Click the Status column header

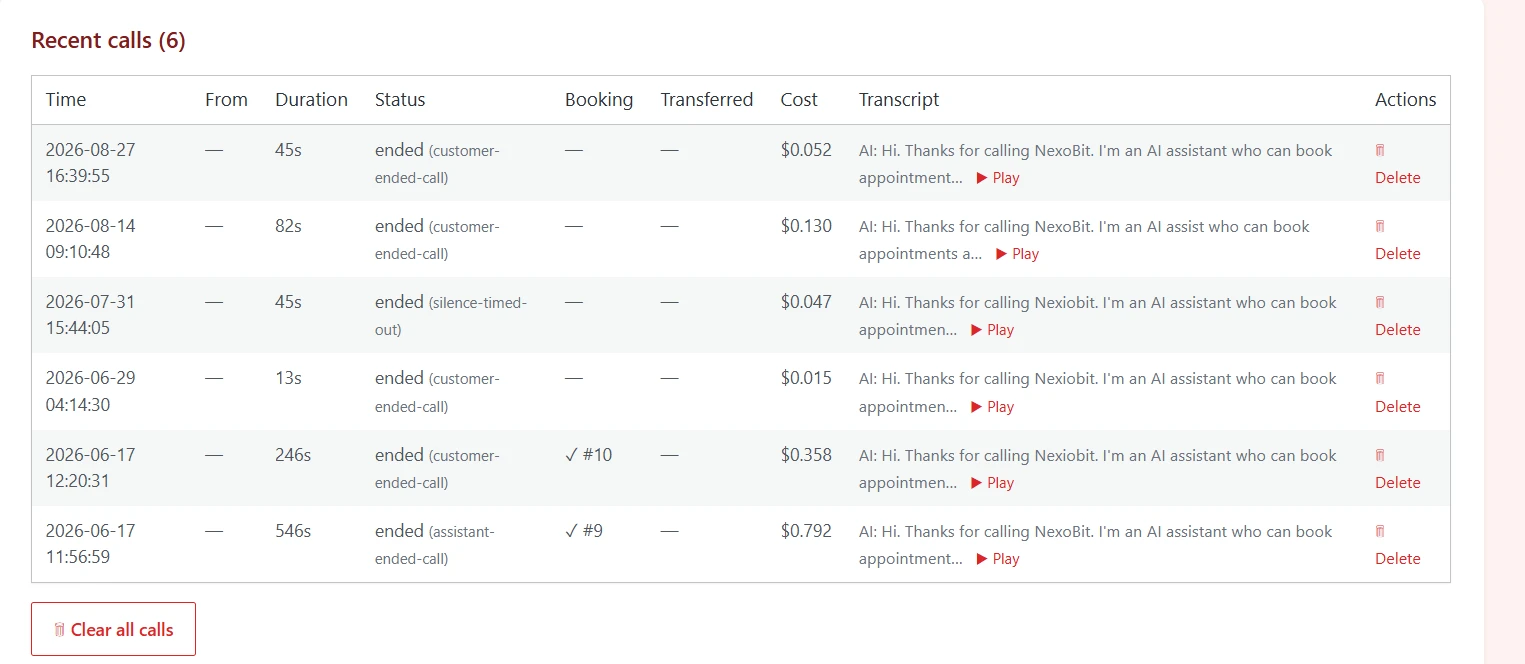point(400,100)
